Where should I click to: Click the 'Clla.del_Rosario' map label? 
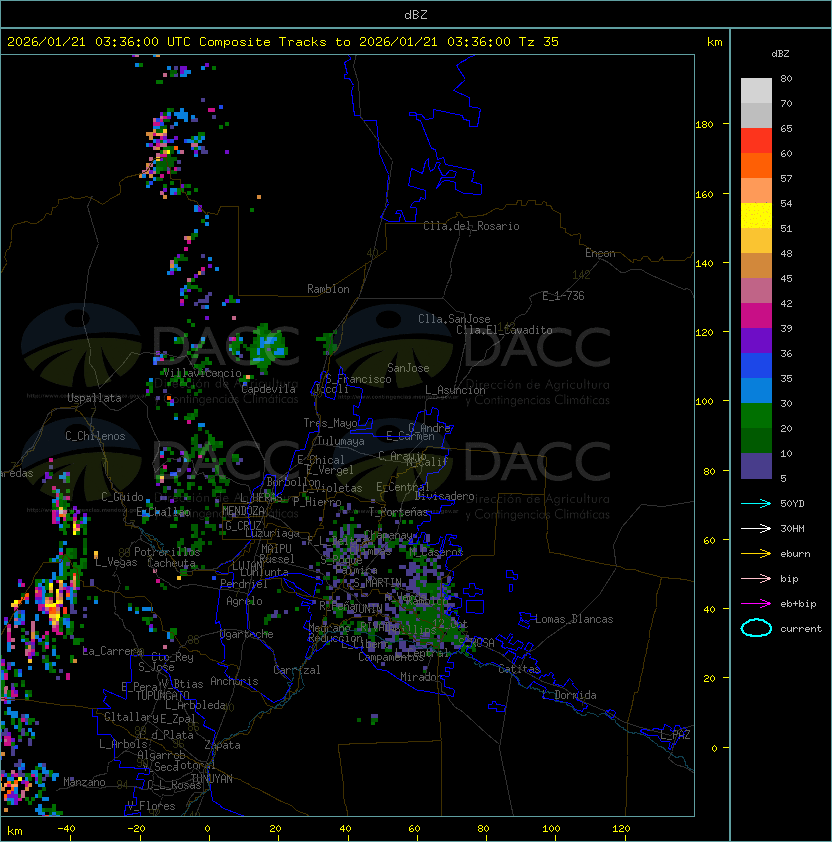[471, 226]
